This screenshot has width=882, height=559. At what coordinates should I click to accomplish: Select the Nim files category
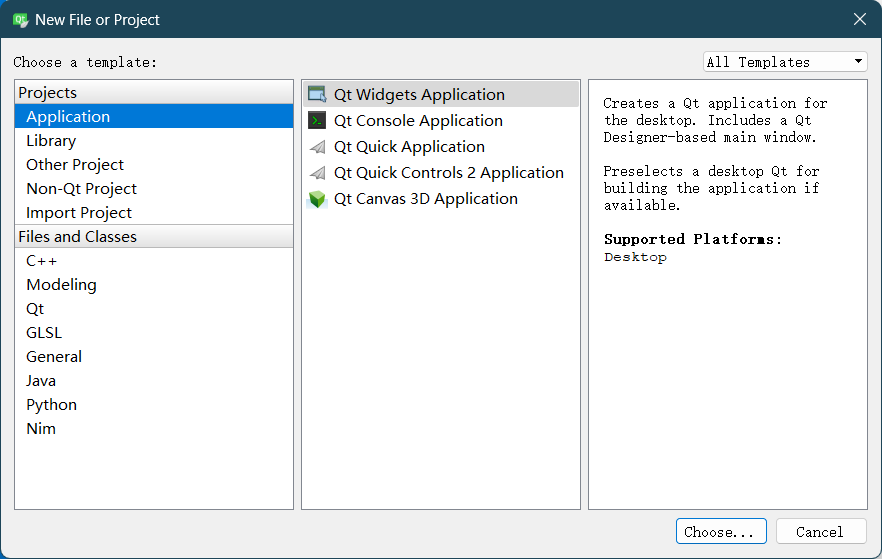(x=154, y=429)
